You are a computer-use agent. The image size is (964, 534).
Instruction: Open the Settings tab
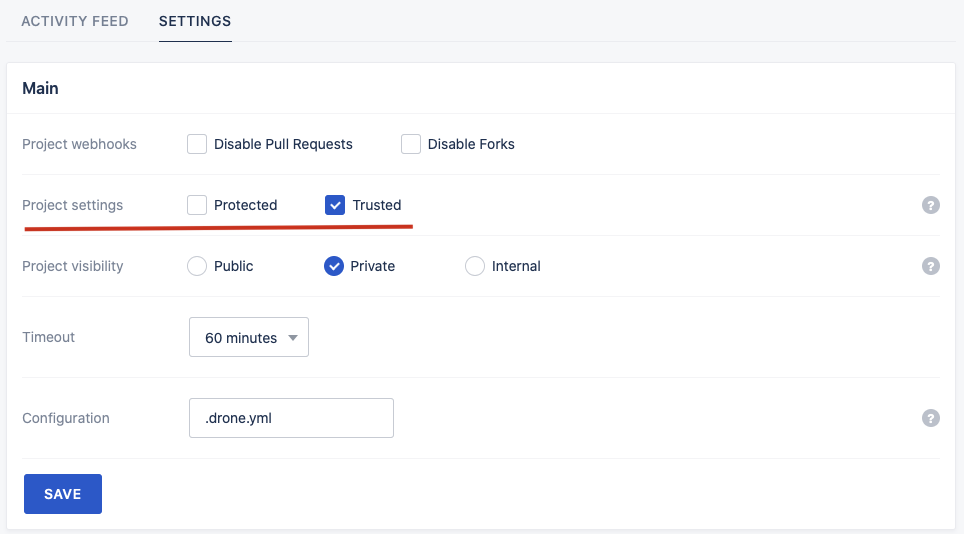(195, 21)
